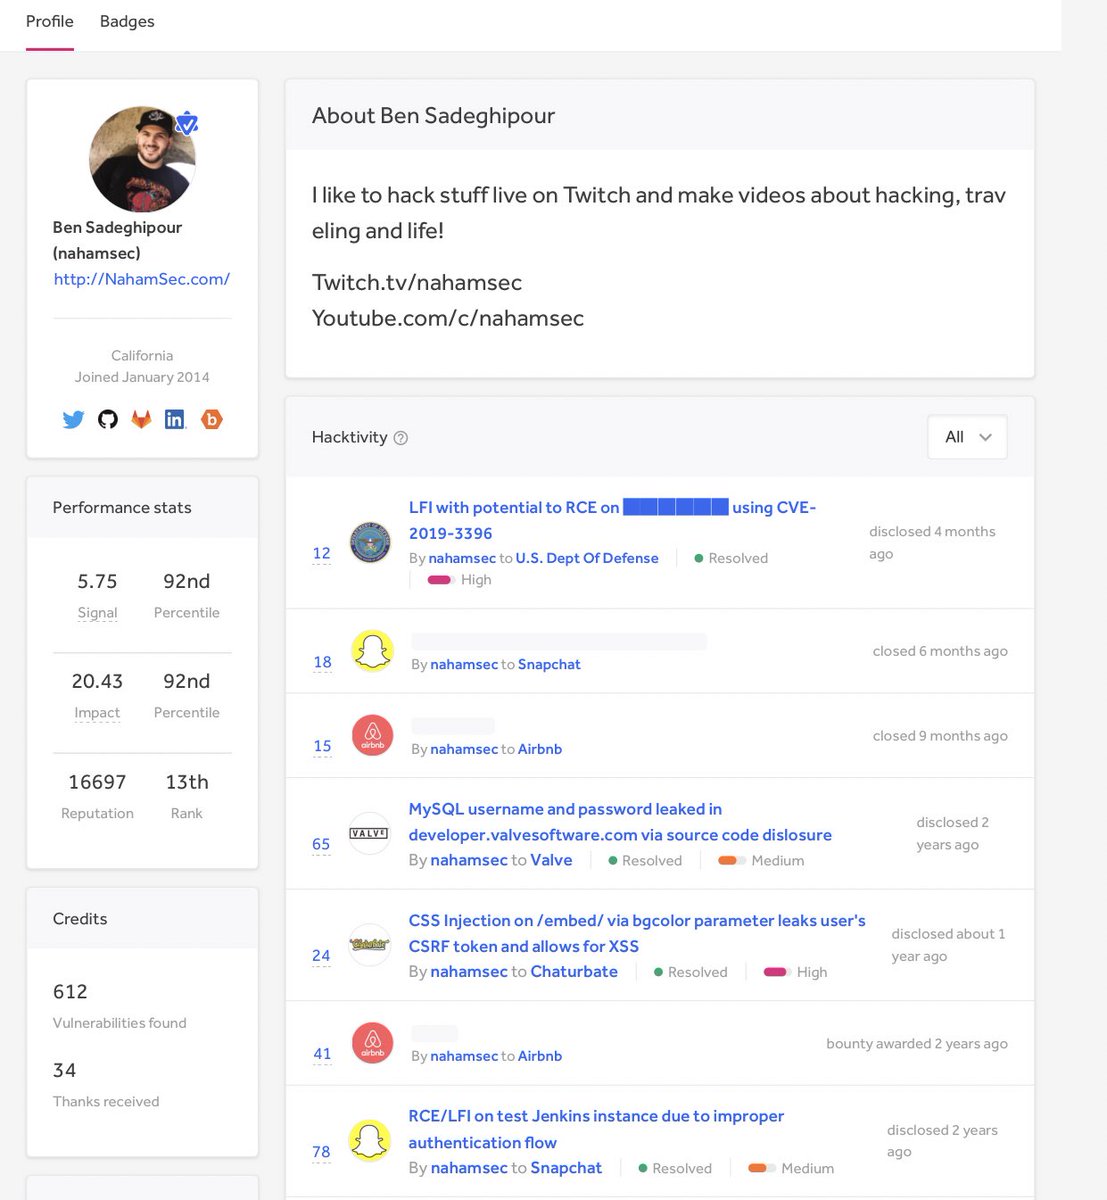Screen dimensions: 1107x1200
Task: Click the Snapchat logo in the 78-vote report
Action: [369, 1141]
